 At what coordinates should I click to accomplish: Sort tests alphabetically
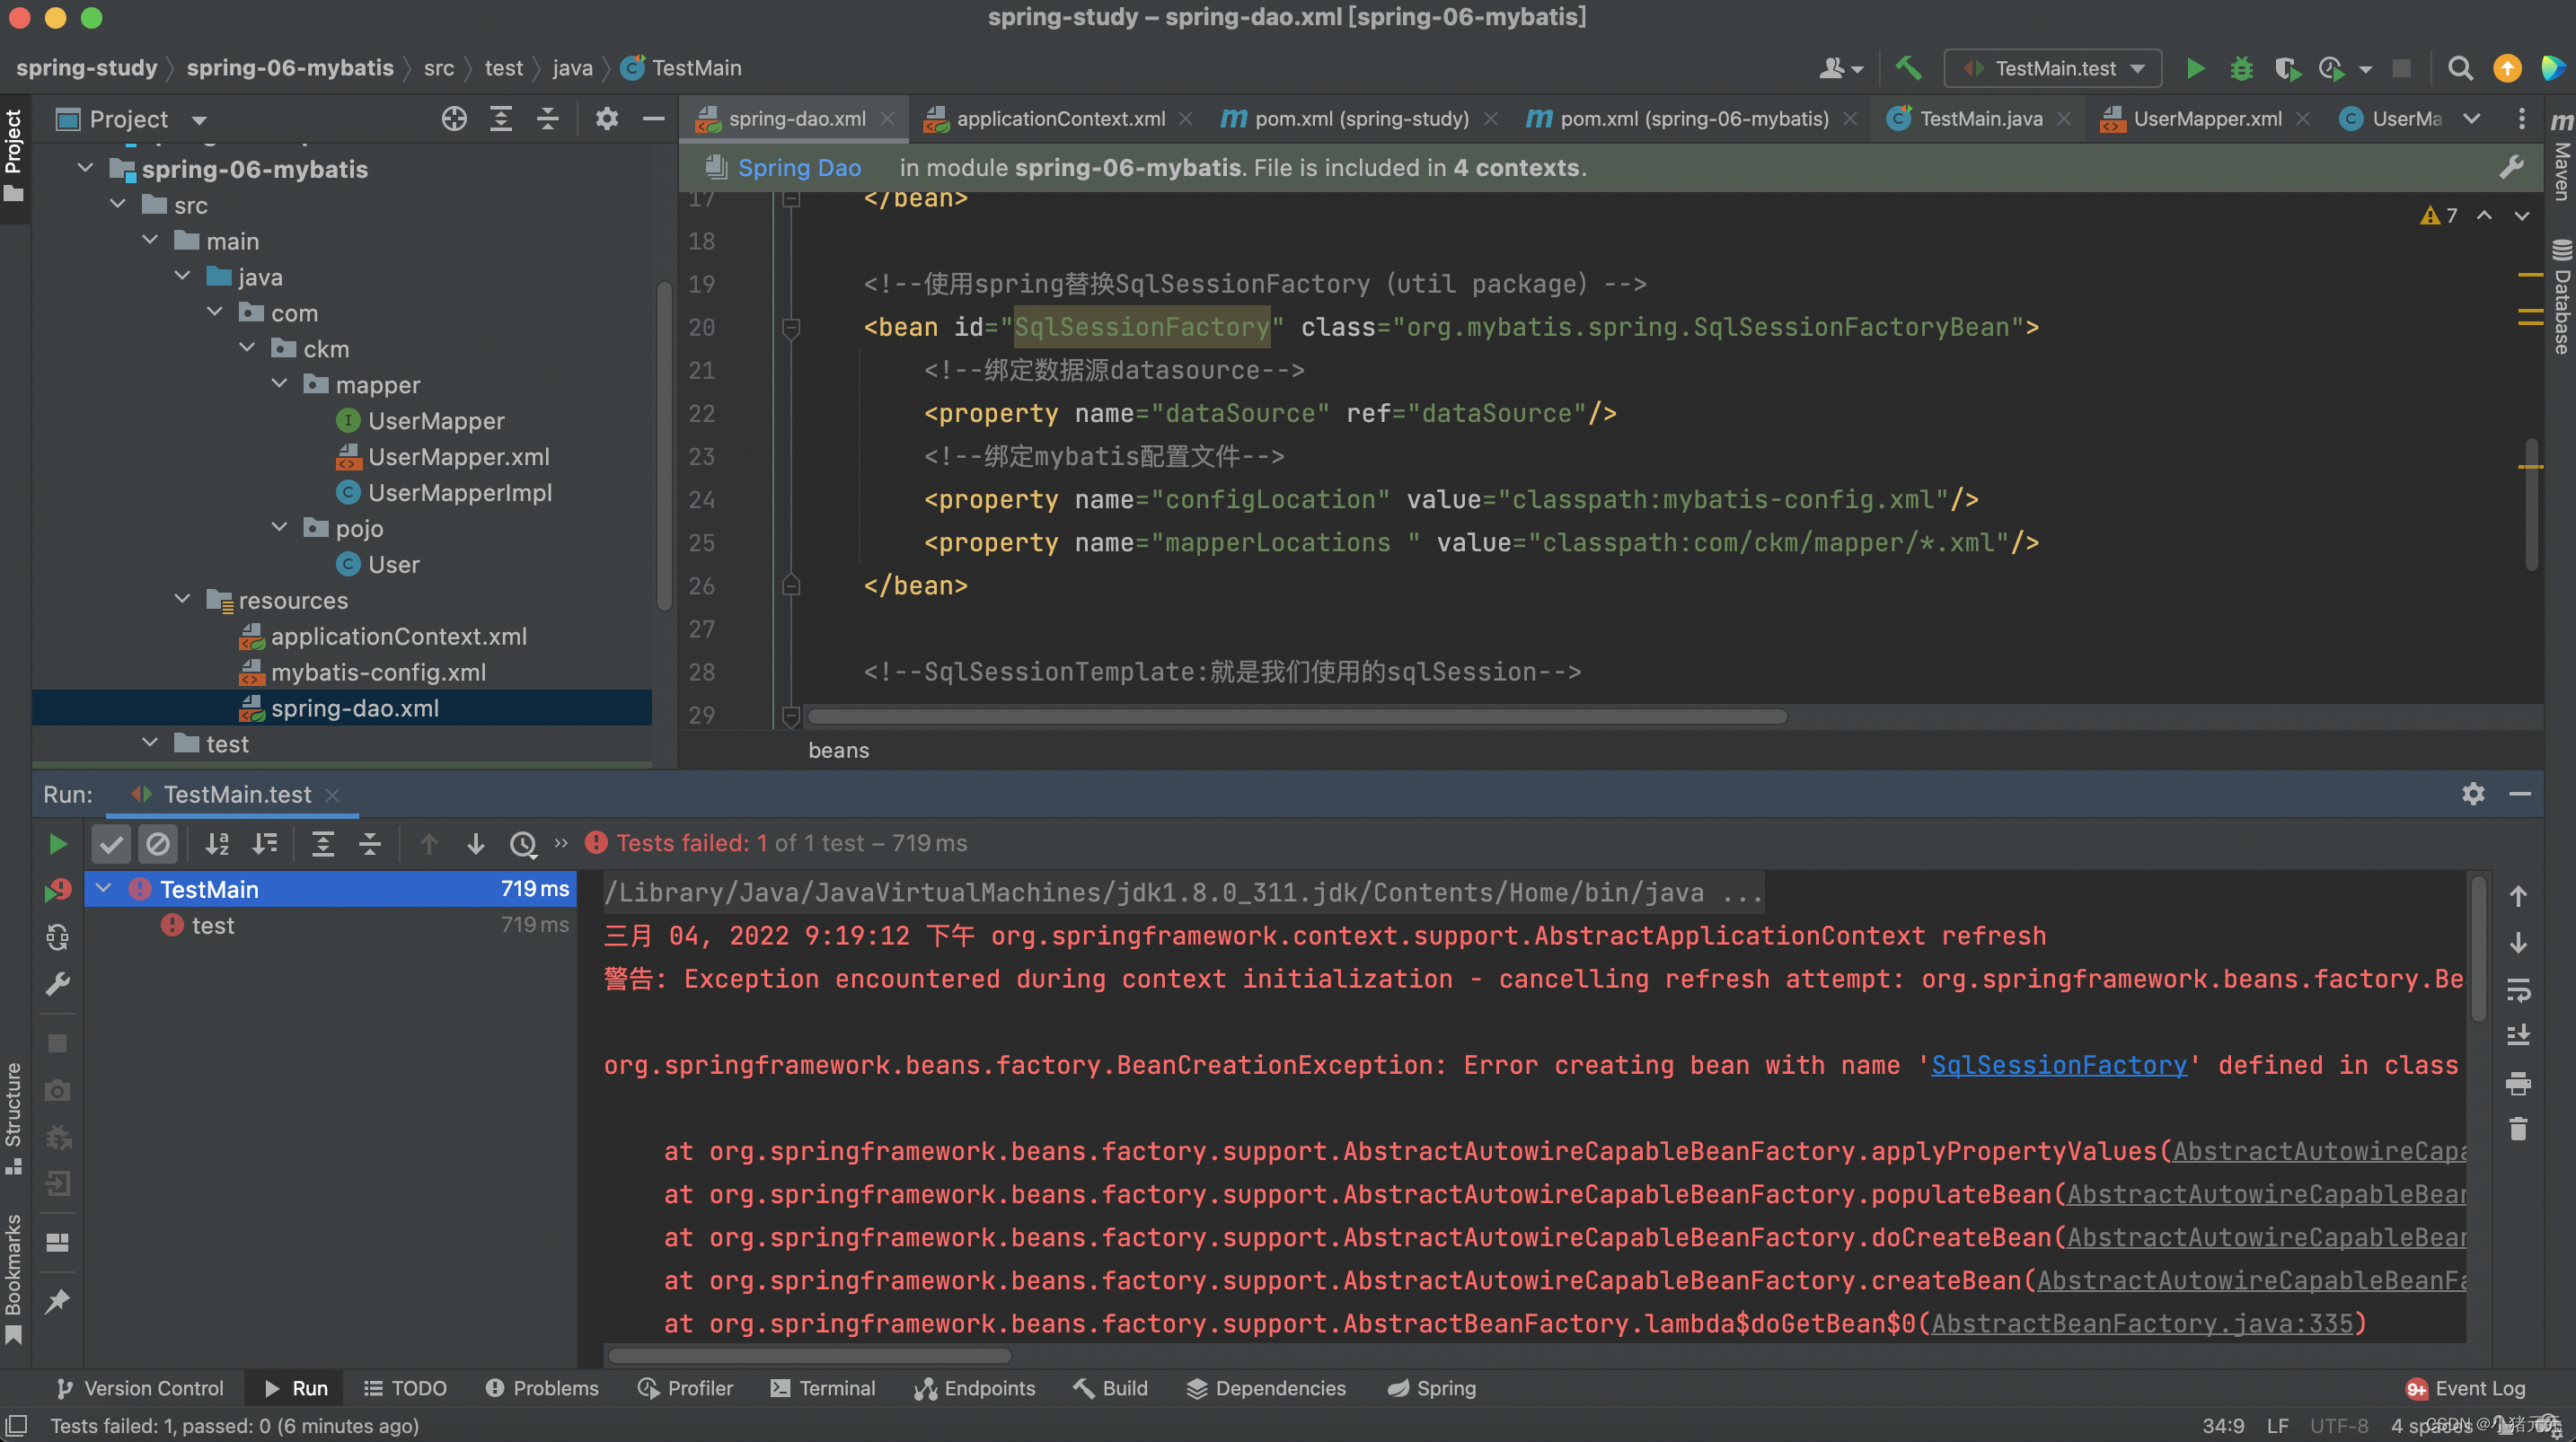[217, 844]
